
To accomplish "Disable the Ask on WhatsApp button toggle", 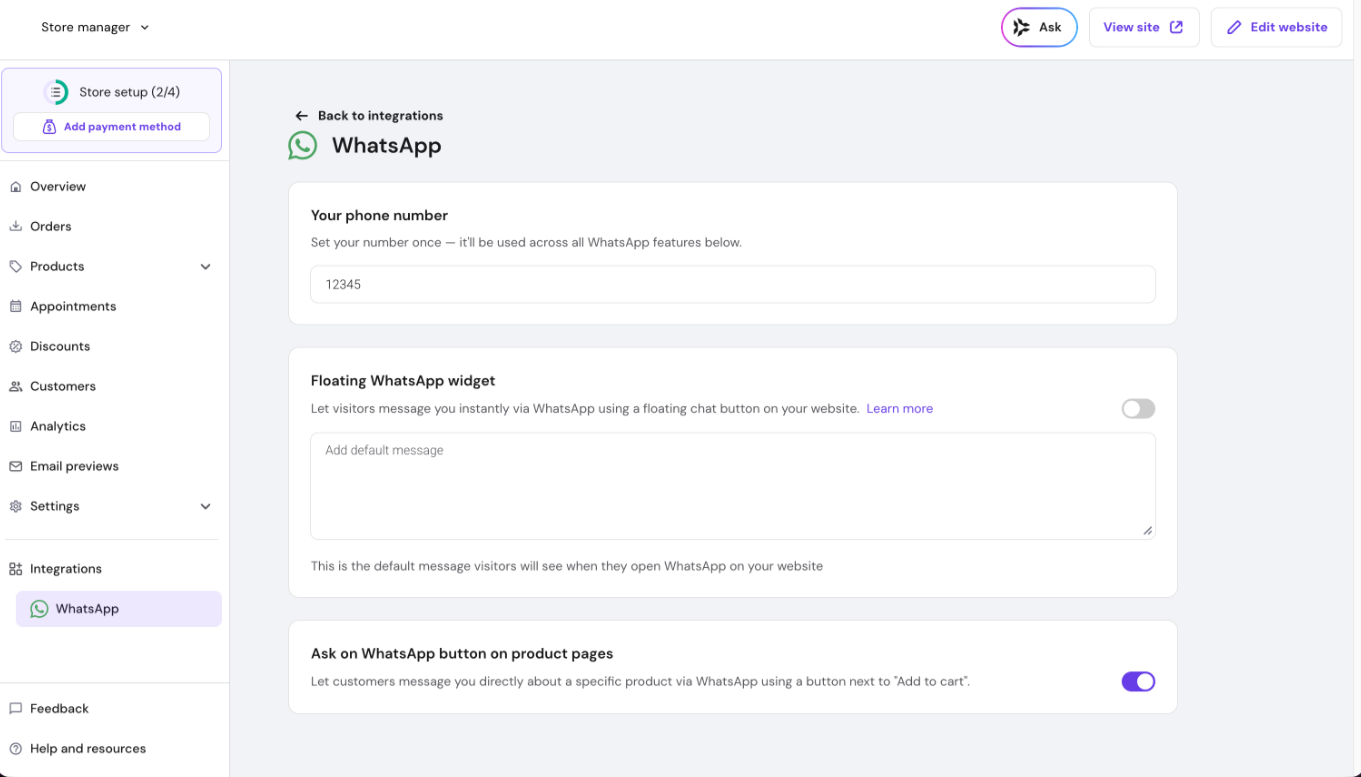I will tap(1138, 682).
